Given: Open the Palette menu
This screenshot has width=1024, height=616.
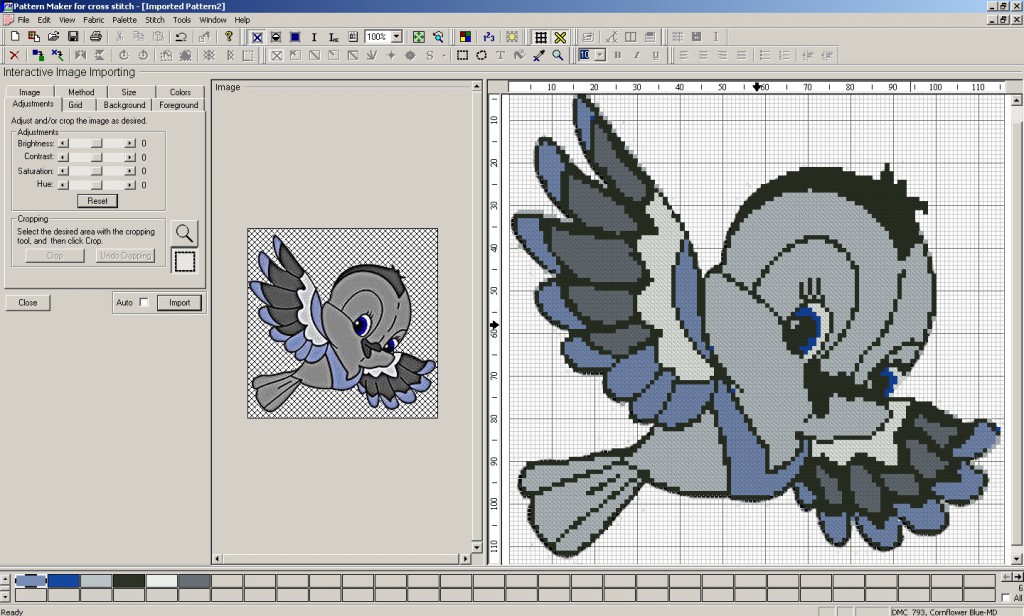Looking at the screenshot, I should point(124,20).
